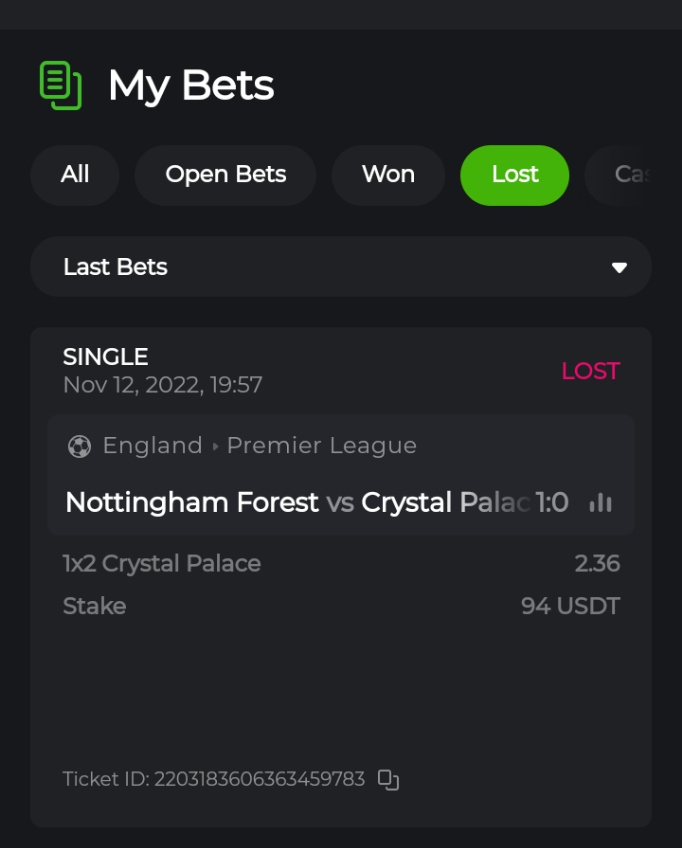Click the 94 USDT stake amount

(x=570, y=606)
